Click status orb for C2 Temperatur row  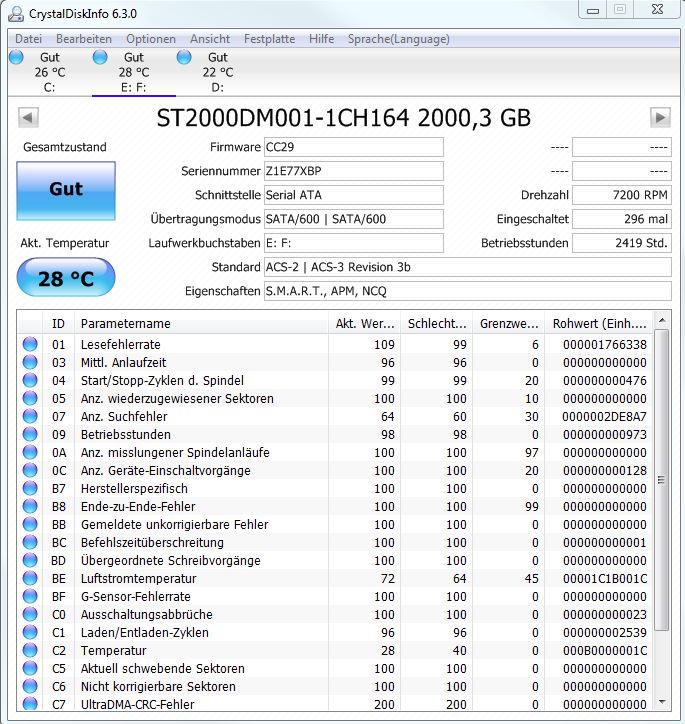pyautogui.click(x=30, y=650)
